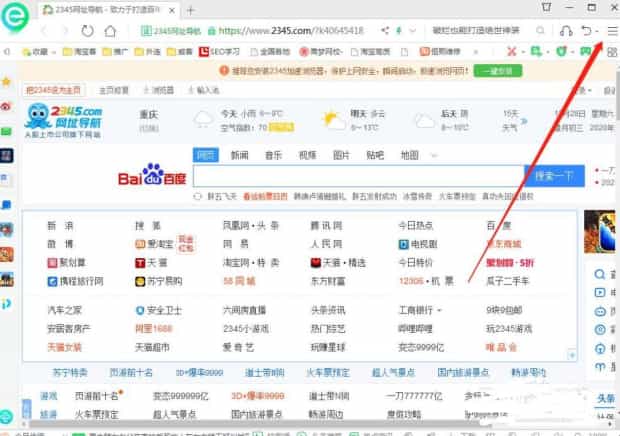Click the blue 搜索一下 search button
This screenshot has width=620, height=436.
554,176
